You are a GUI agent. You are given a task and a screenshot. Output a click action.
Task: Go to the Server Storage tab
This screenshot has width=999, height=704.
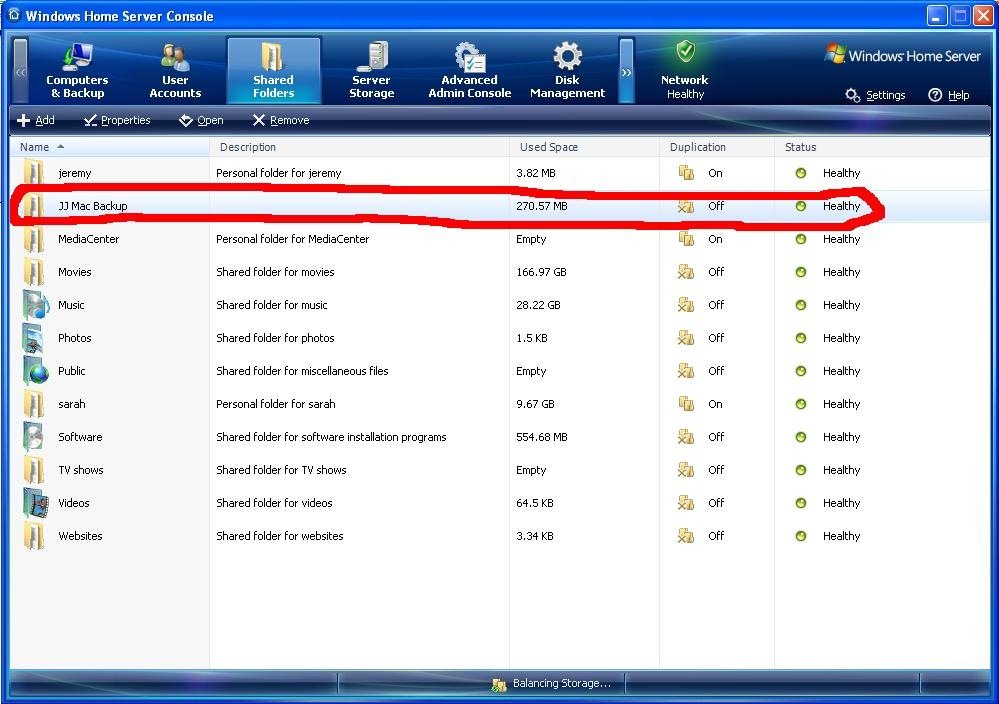[371, 71]
